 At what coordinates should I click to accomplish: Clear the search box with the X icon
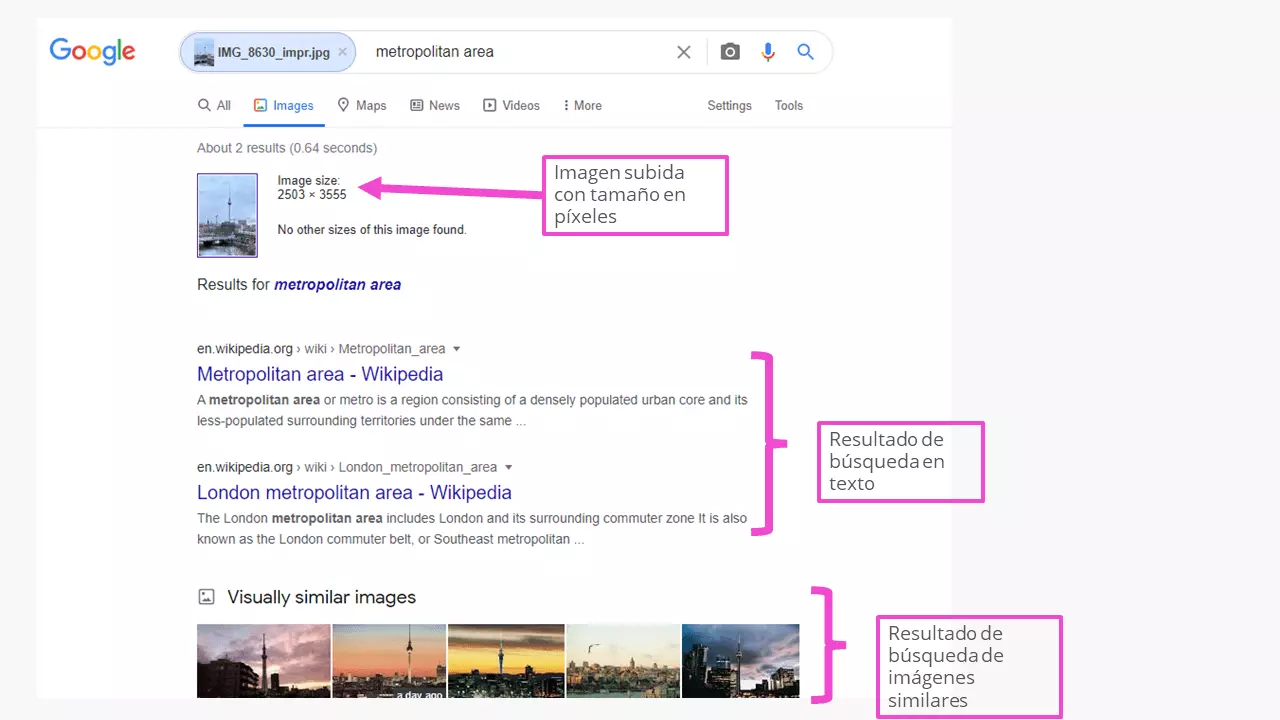[x=684, y=52]
